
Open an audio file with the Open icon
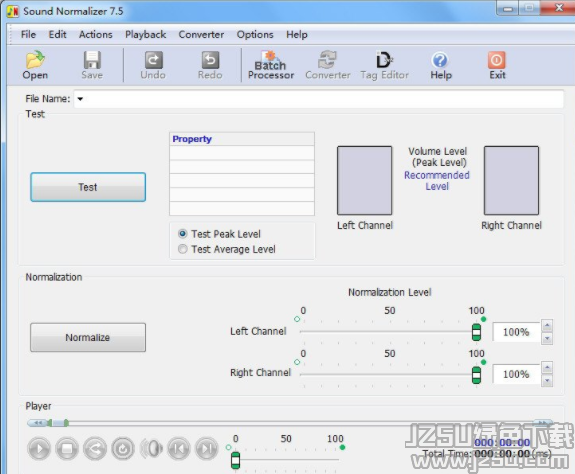(35, 65)
